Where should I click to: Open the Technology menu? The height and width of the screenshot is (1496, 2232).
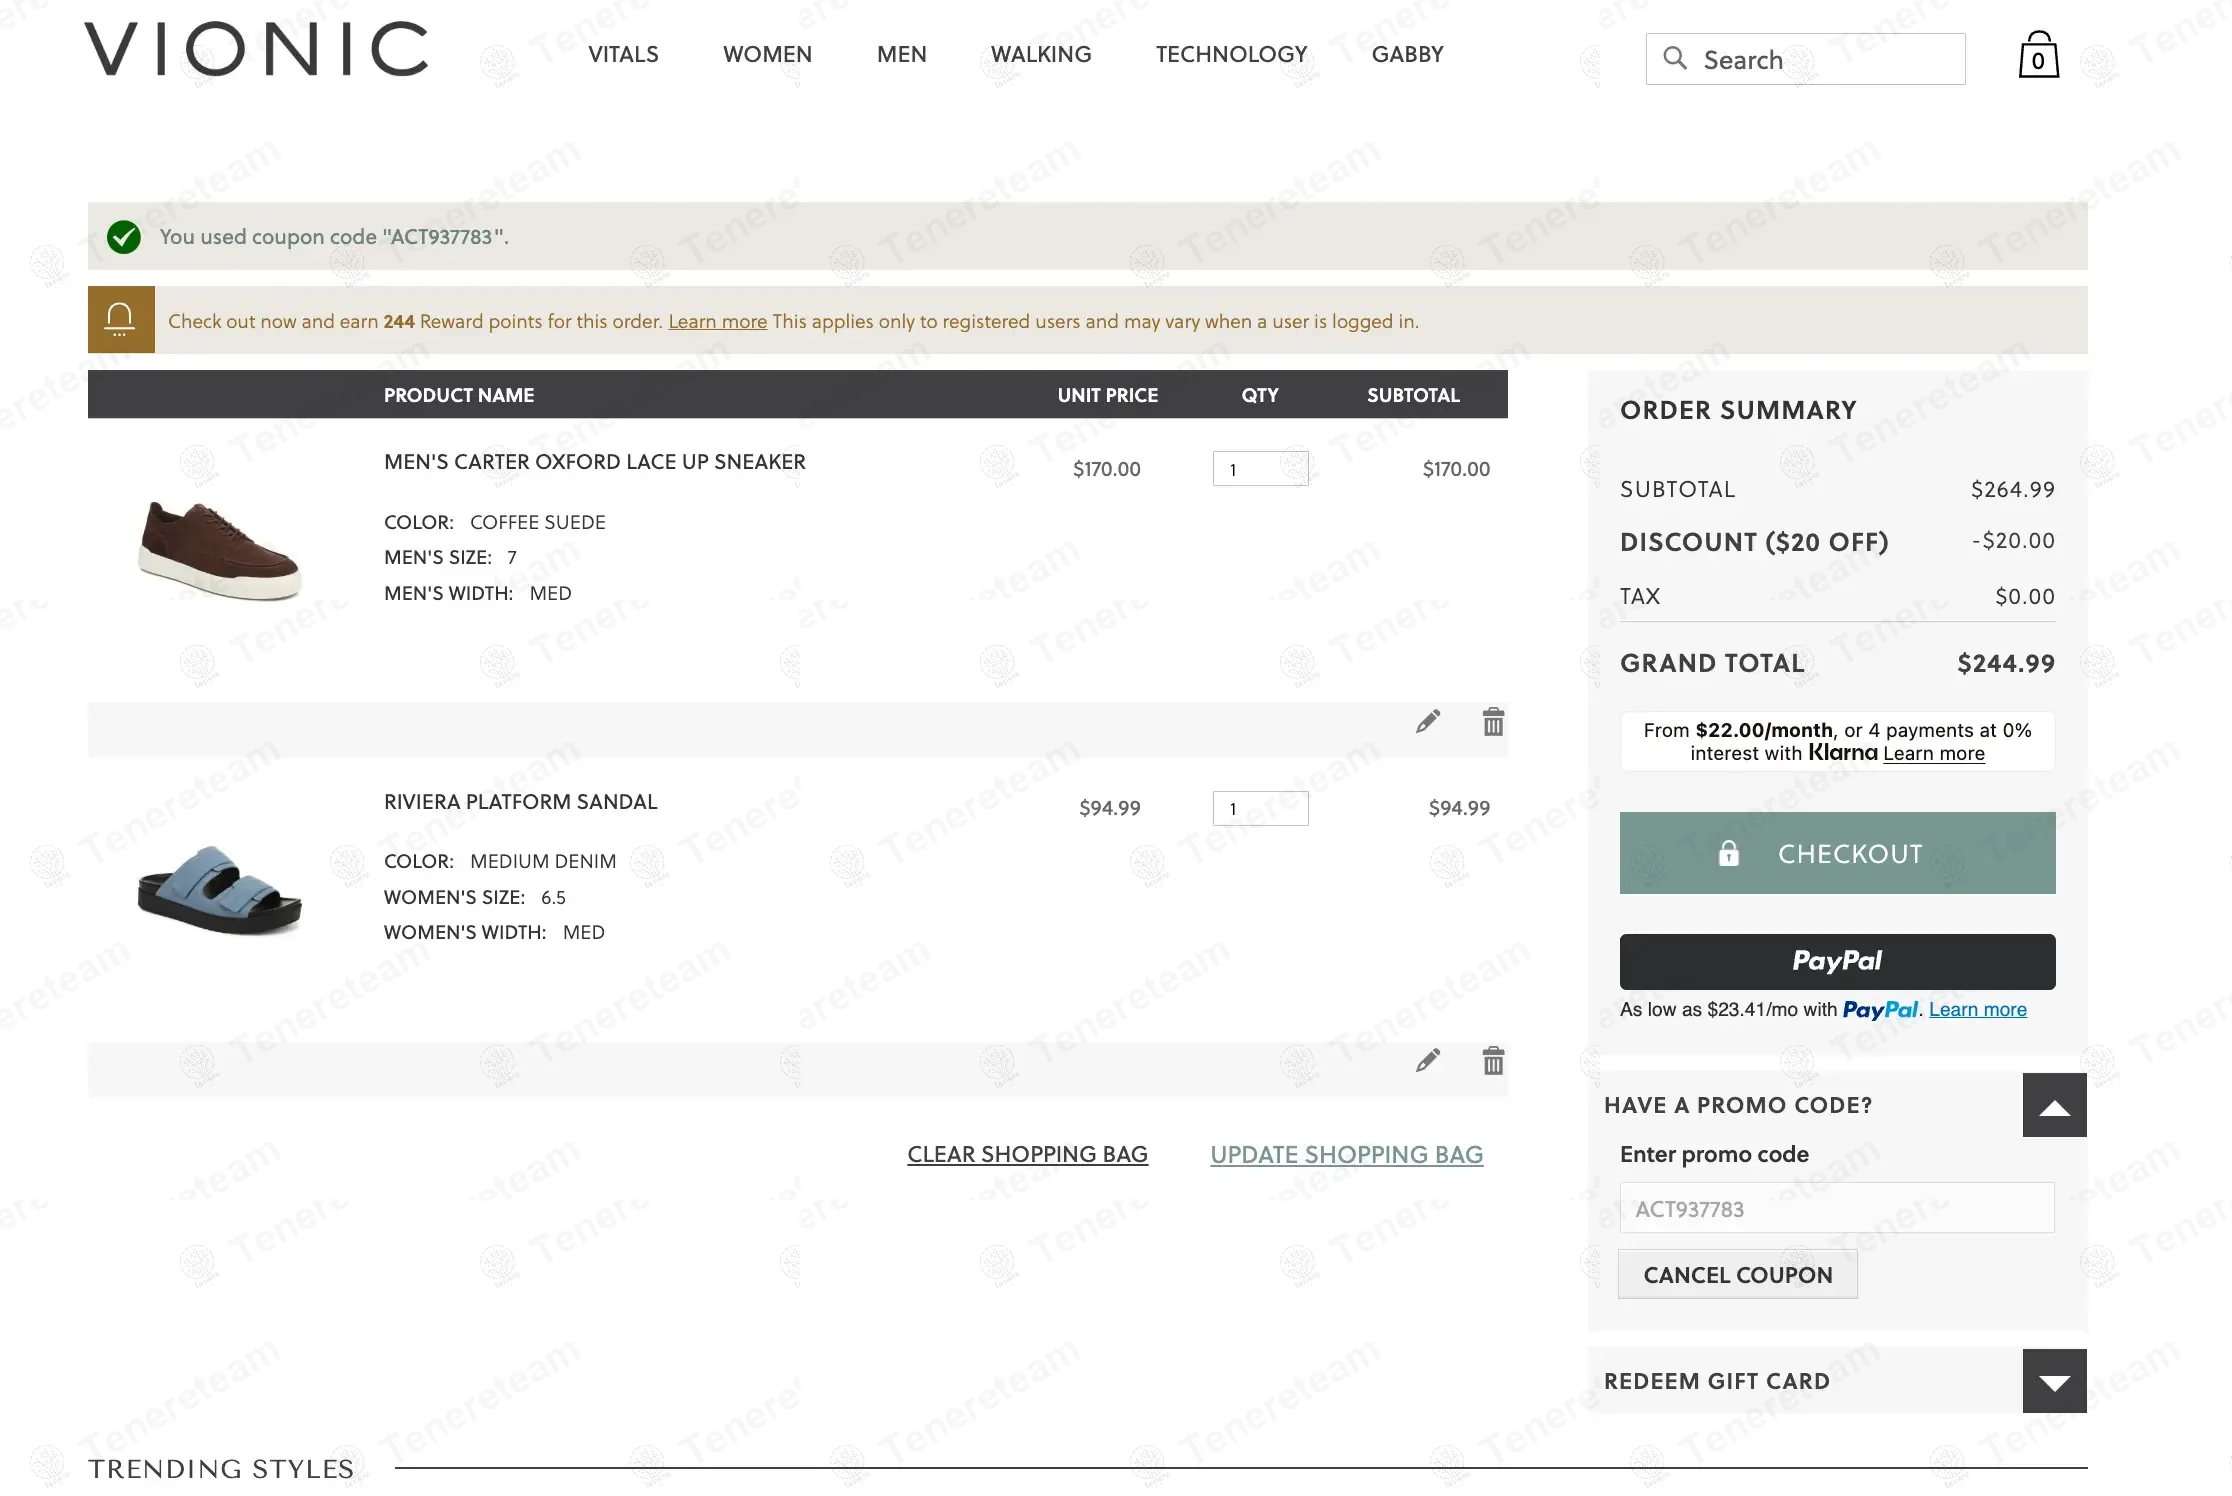point(1231,55)
